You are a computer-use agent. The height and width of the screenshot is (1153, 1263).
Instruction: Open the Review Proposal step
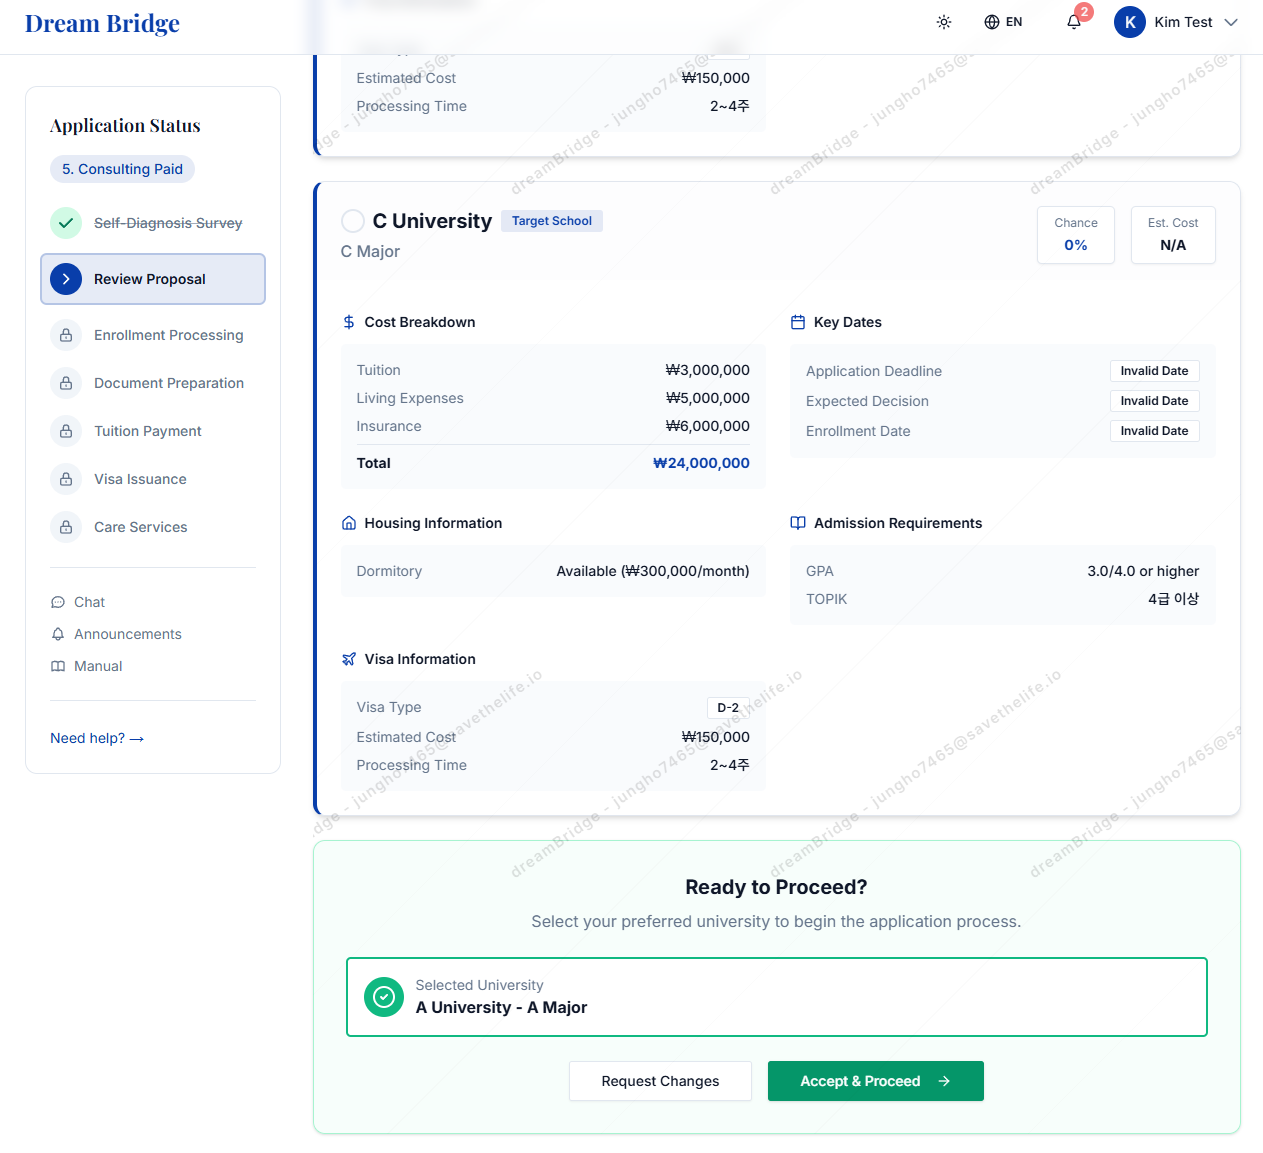click(153, 279)
